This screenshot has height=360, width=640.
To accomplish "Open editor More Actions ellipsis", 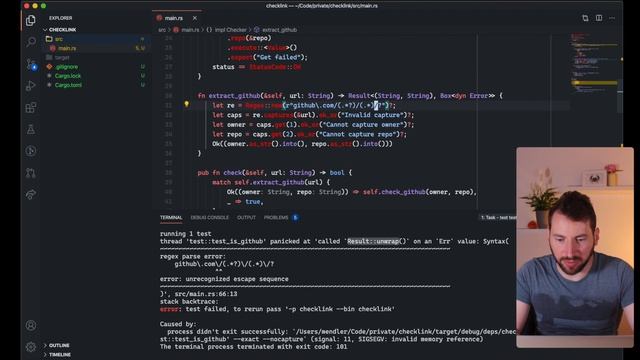I will point(612,18).
